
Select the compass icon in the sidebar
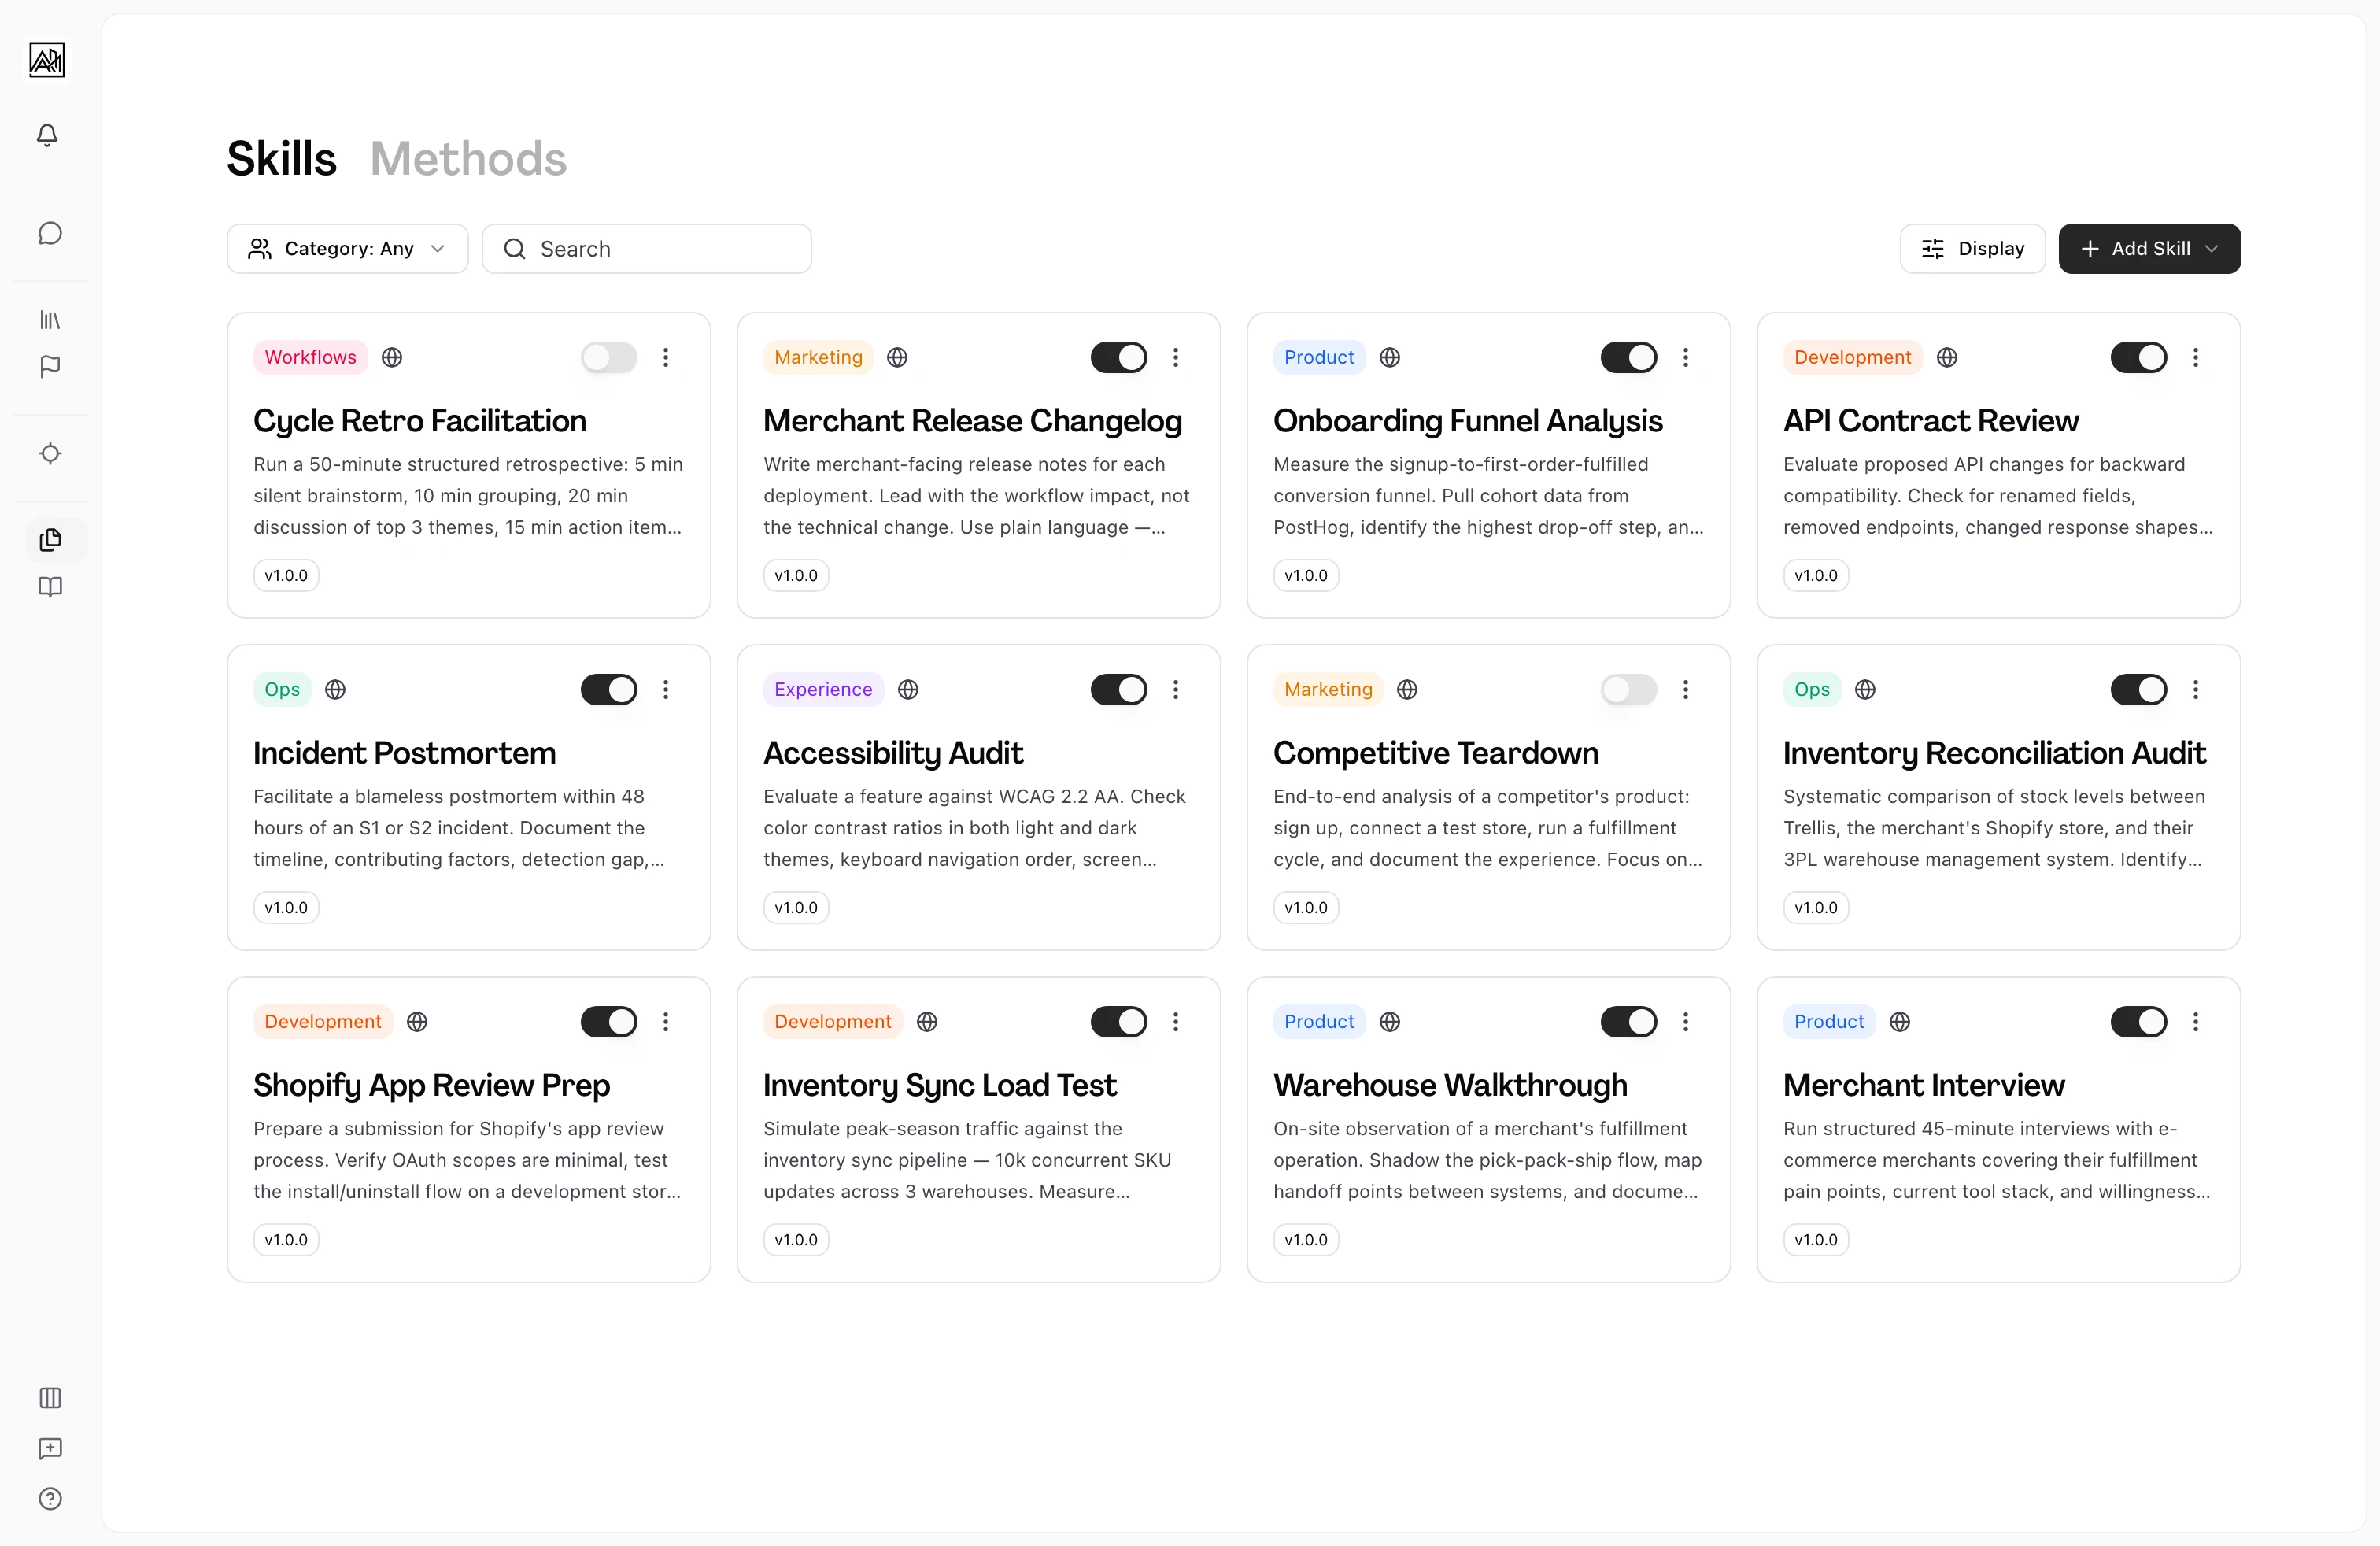click(x=50, y=453)
